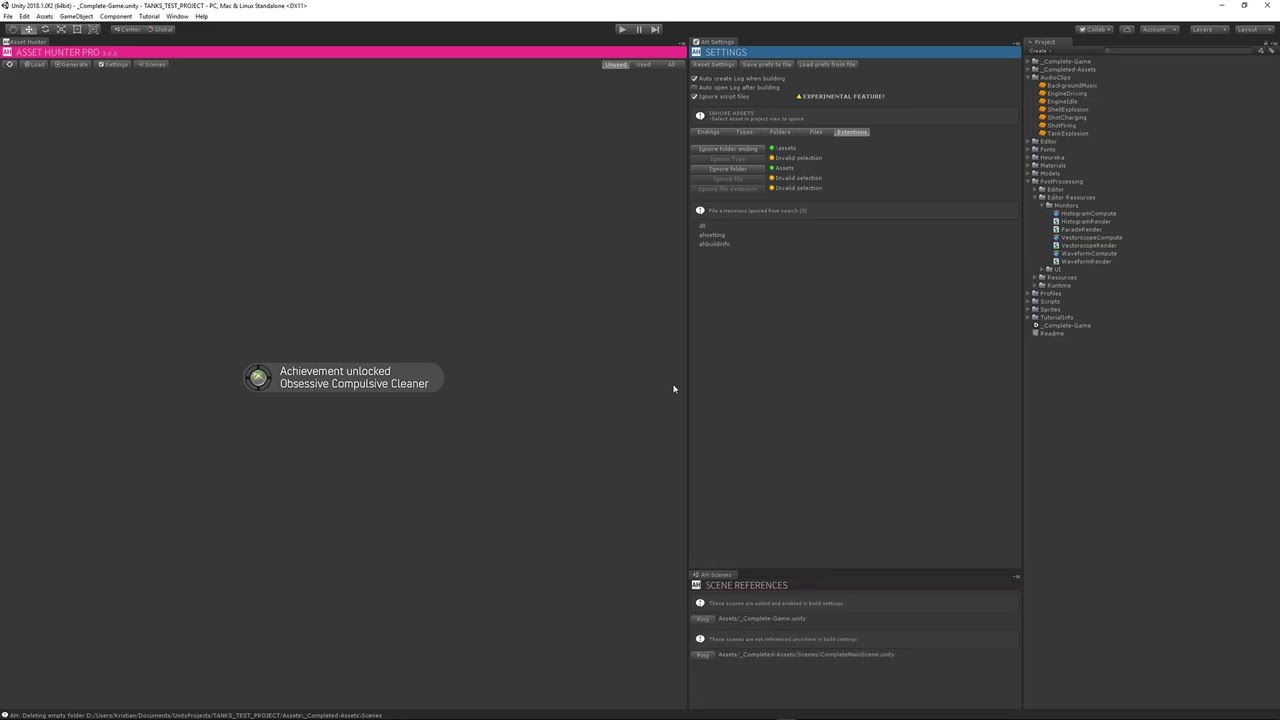Expand the _Complete-Game folder in Project
The height and width of the screenshot is (720, 1280).
pyautogui.click(x=1028, y=62)
